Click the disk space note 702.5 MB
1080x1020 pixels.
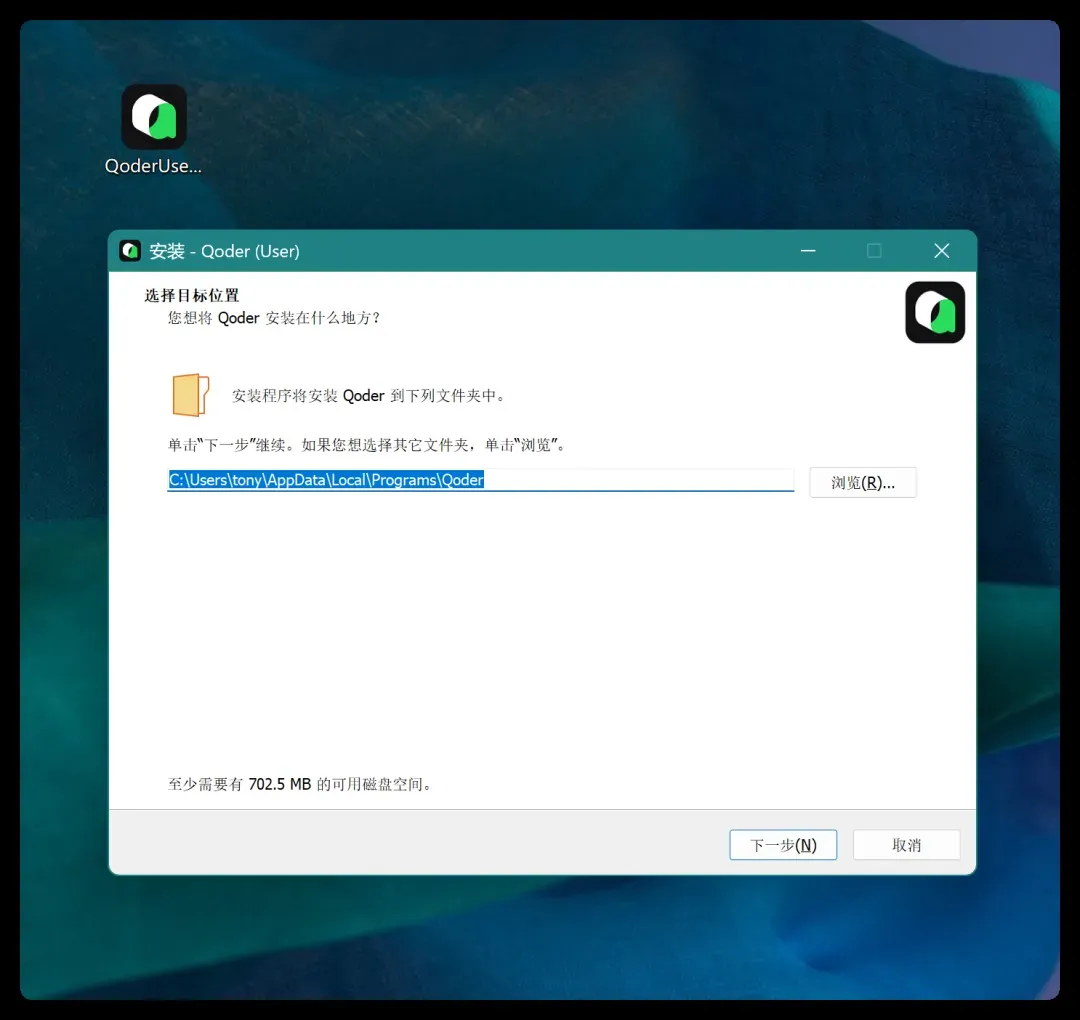tap(300, 784)
